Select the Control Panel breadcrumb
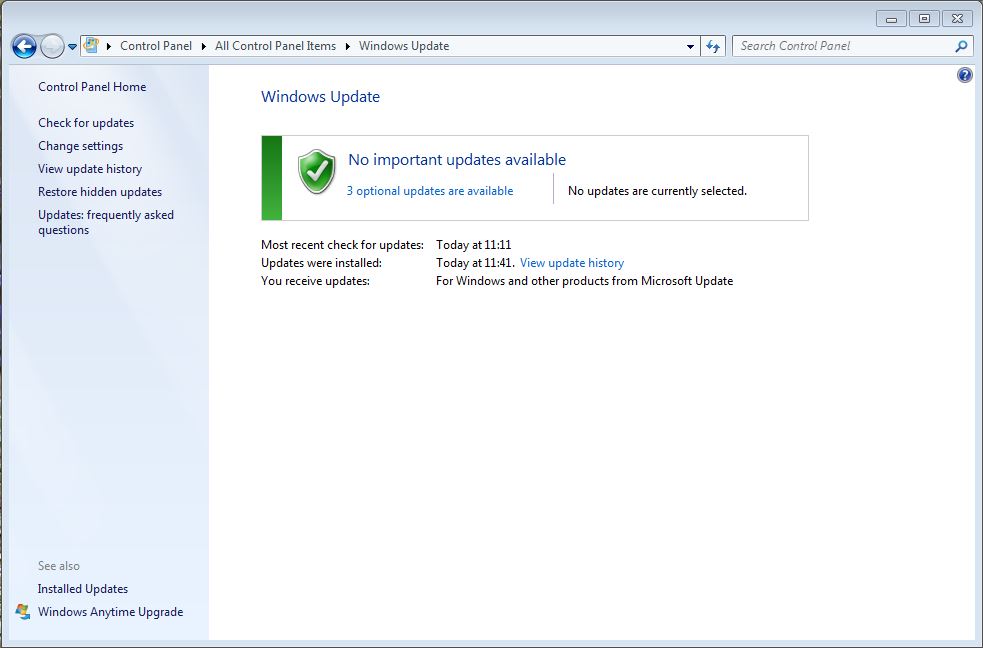The height and width of the screenshot is (648, 983). pyautogui.click(x=155, y=46)
